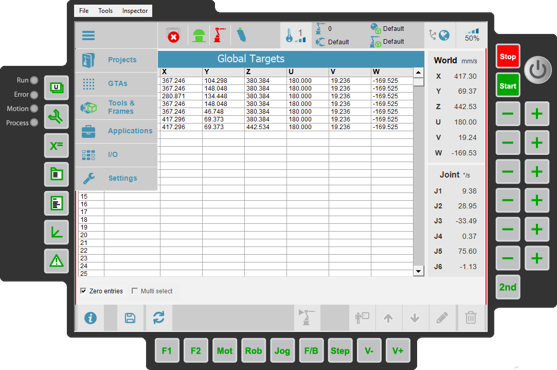The height and width of the screenshot is (370, 557).
Task: Click the F1 function key
Action: tap(167, 351)
